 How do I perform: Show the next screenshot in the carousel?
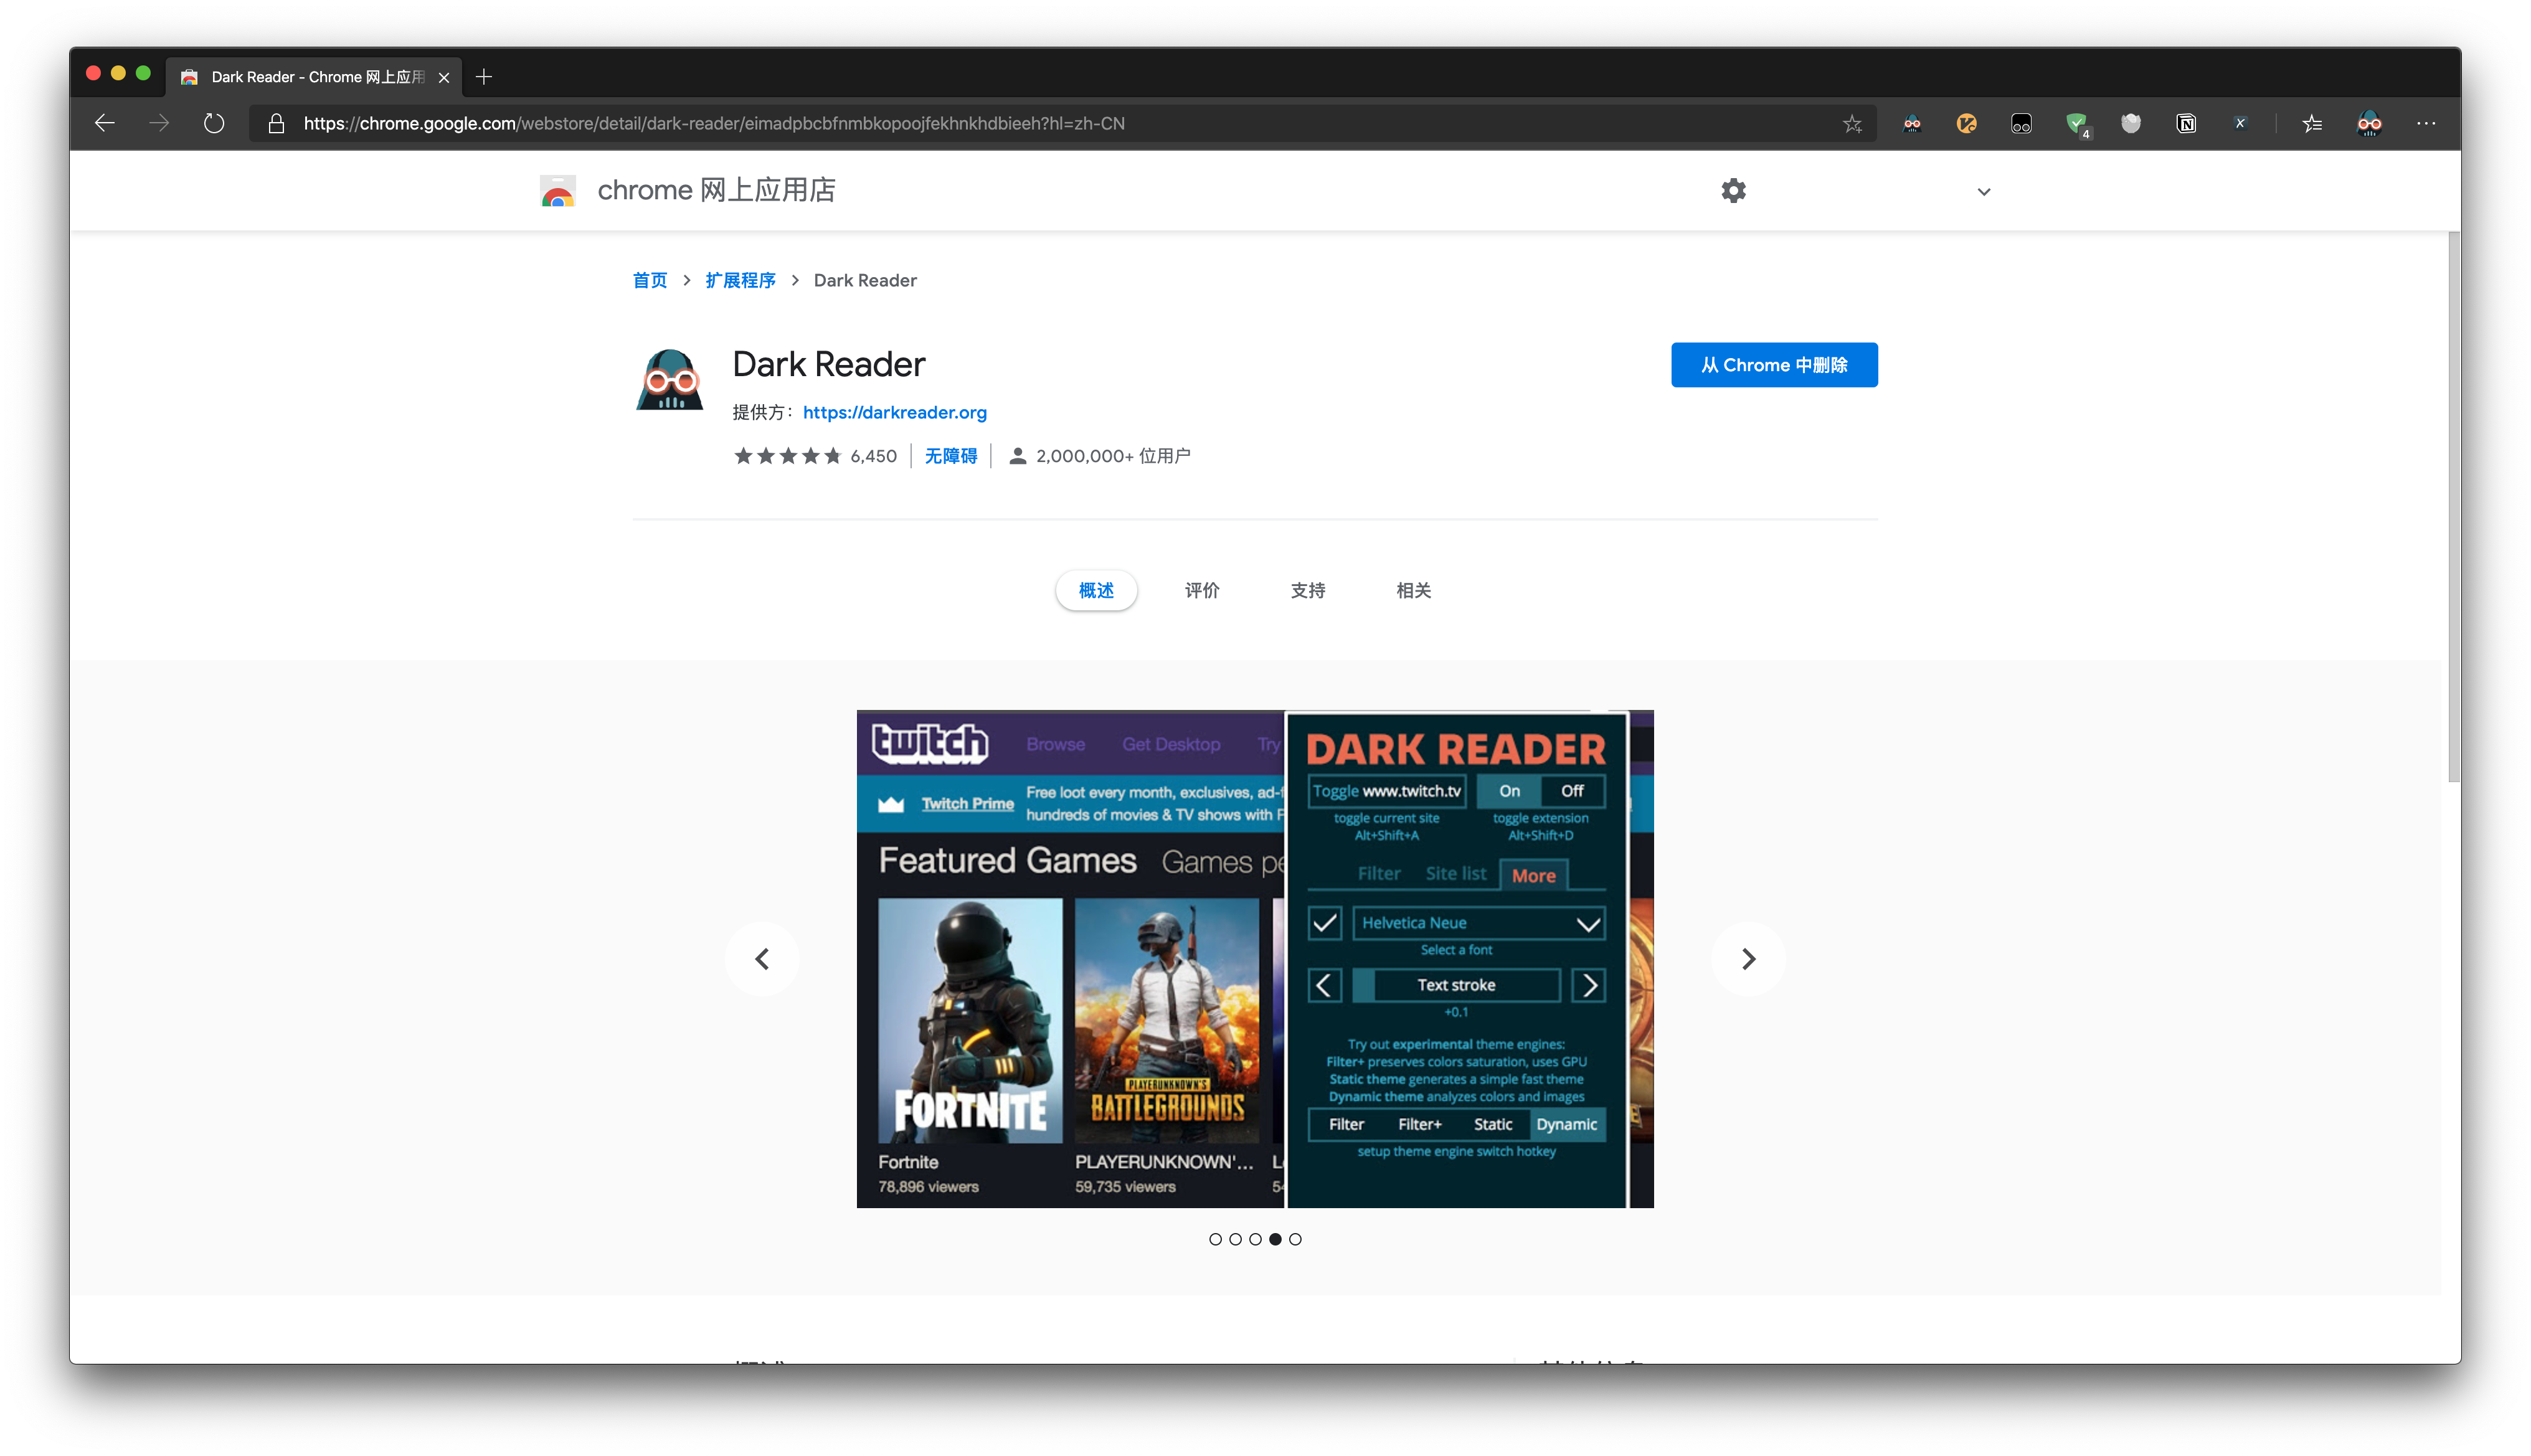[1748, 959]
